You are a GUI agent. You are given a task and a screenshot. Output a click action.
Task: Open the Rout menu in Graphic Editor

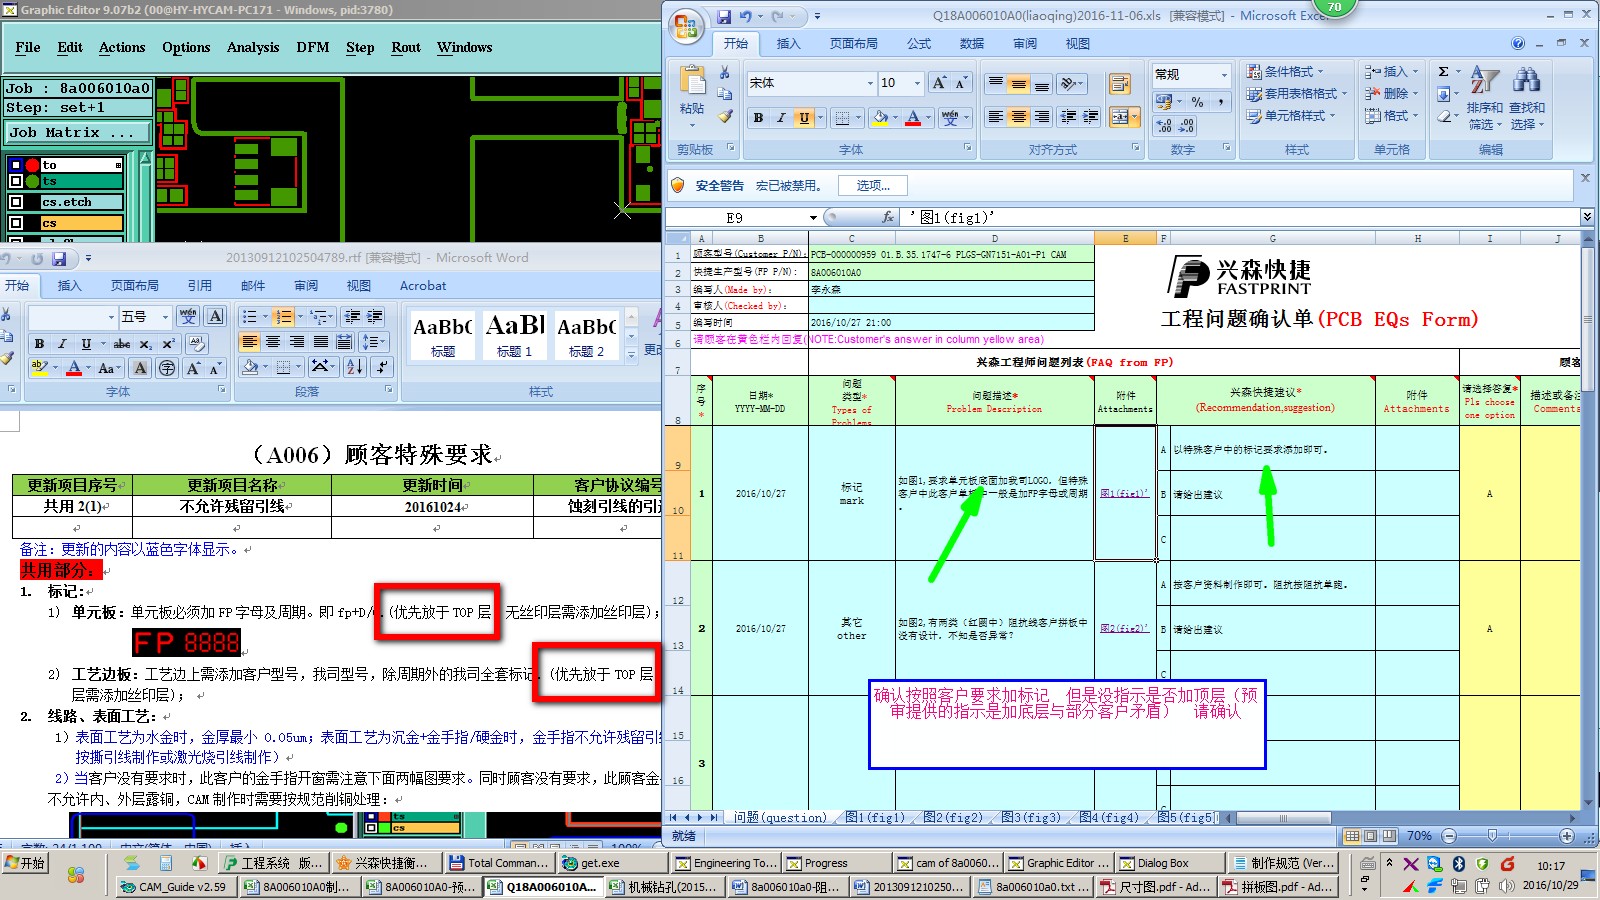[x=406, y=47]
